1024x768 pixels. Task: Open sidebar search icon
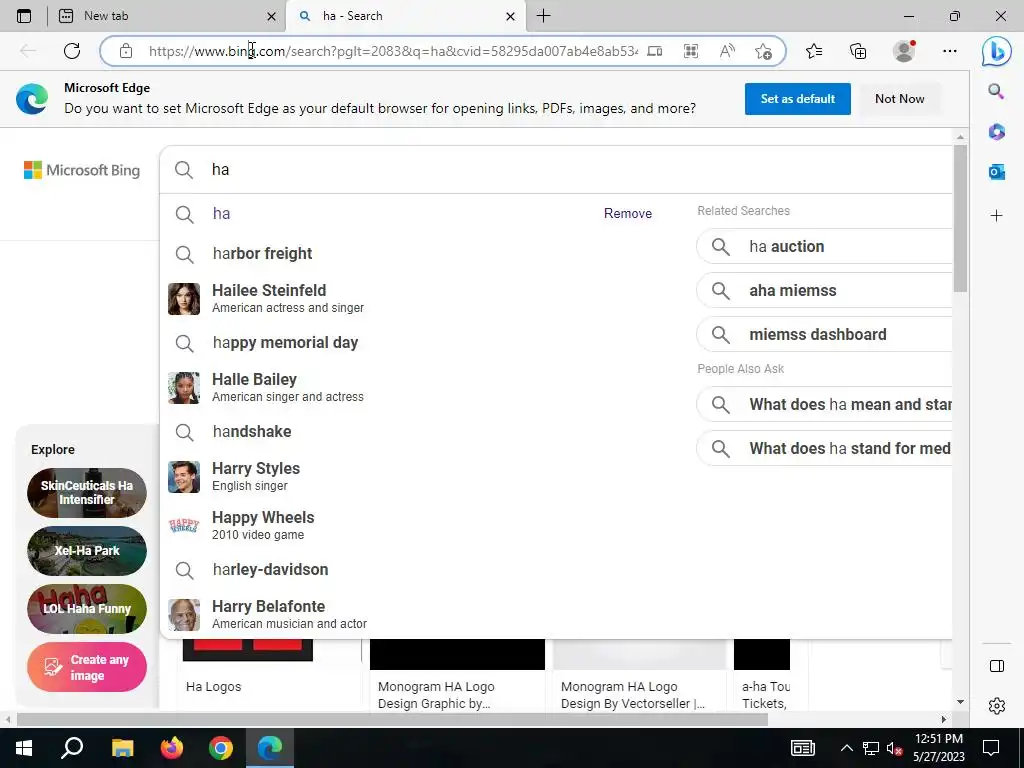[996, 91]
